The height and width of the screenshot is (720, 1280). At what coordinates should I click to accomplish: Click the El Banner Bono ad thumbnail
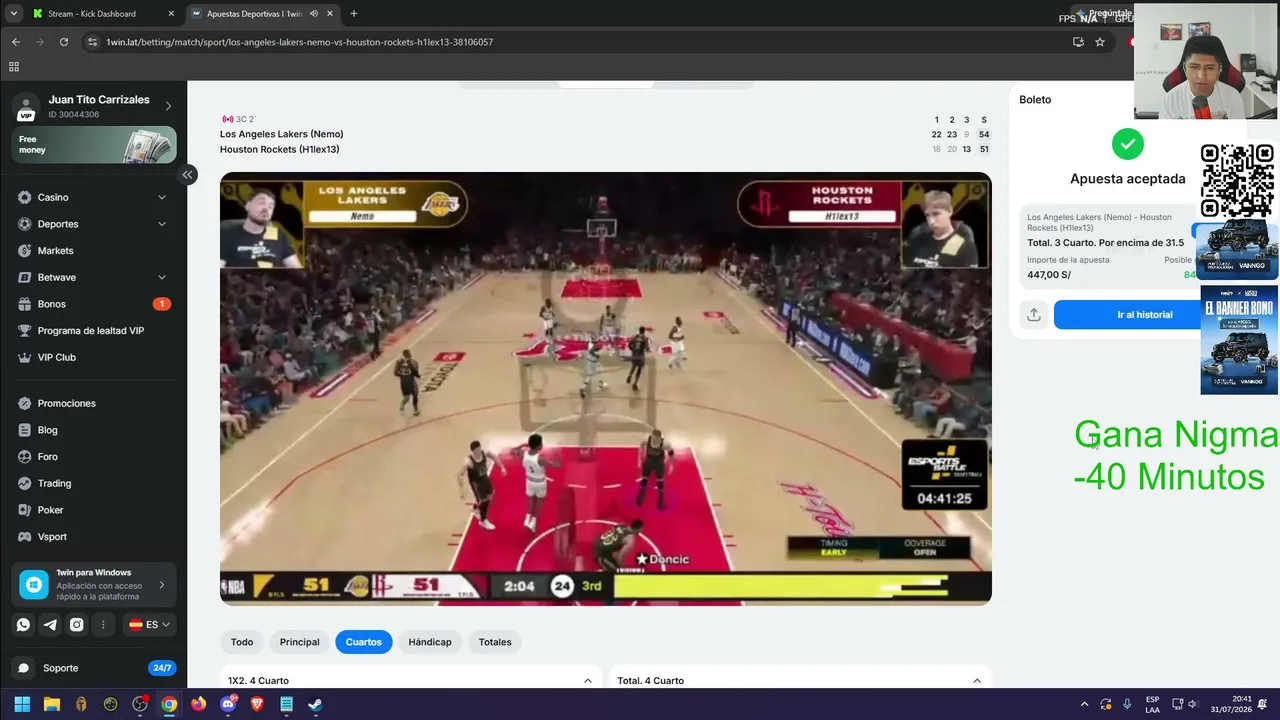pos(1239,340)
